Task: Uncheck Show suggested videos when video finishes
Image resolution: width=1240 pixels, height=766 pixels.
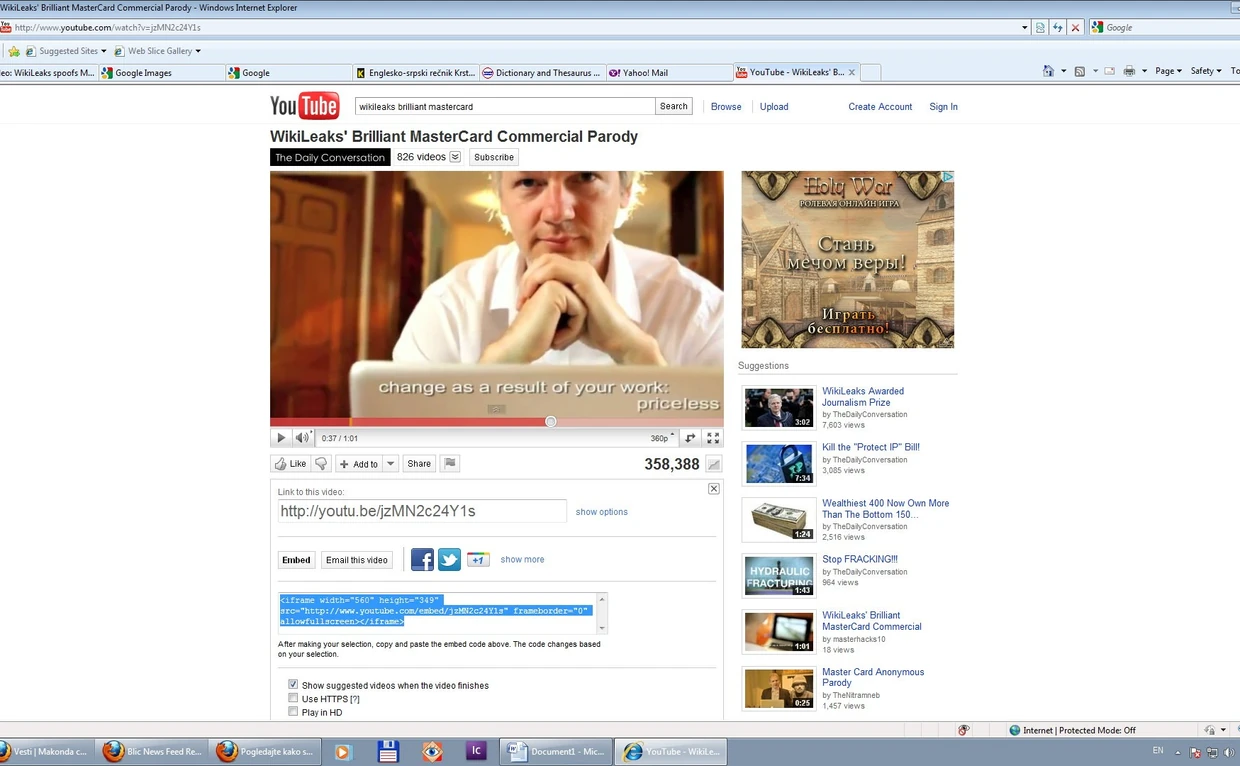Action: pyautogui.click(x=293, y=685)
